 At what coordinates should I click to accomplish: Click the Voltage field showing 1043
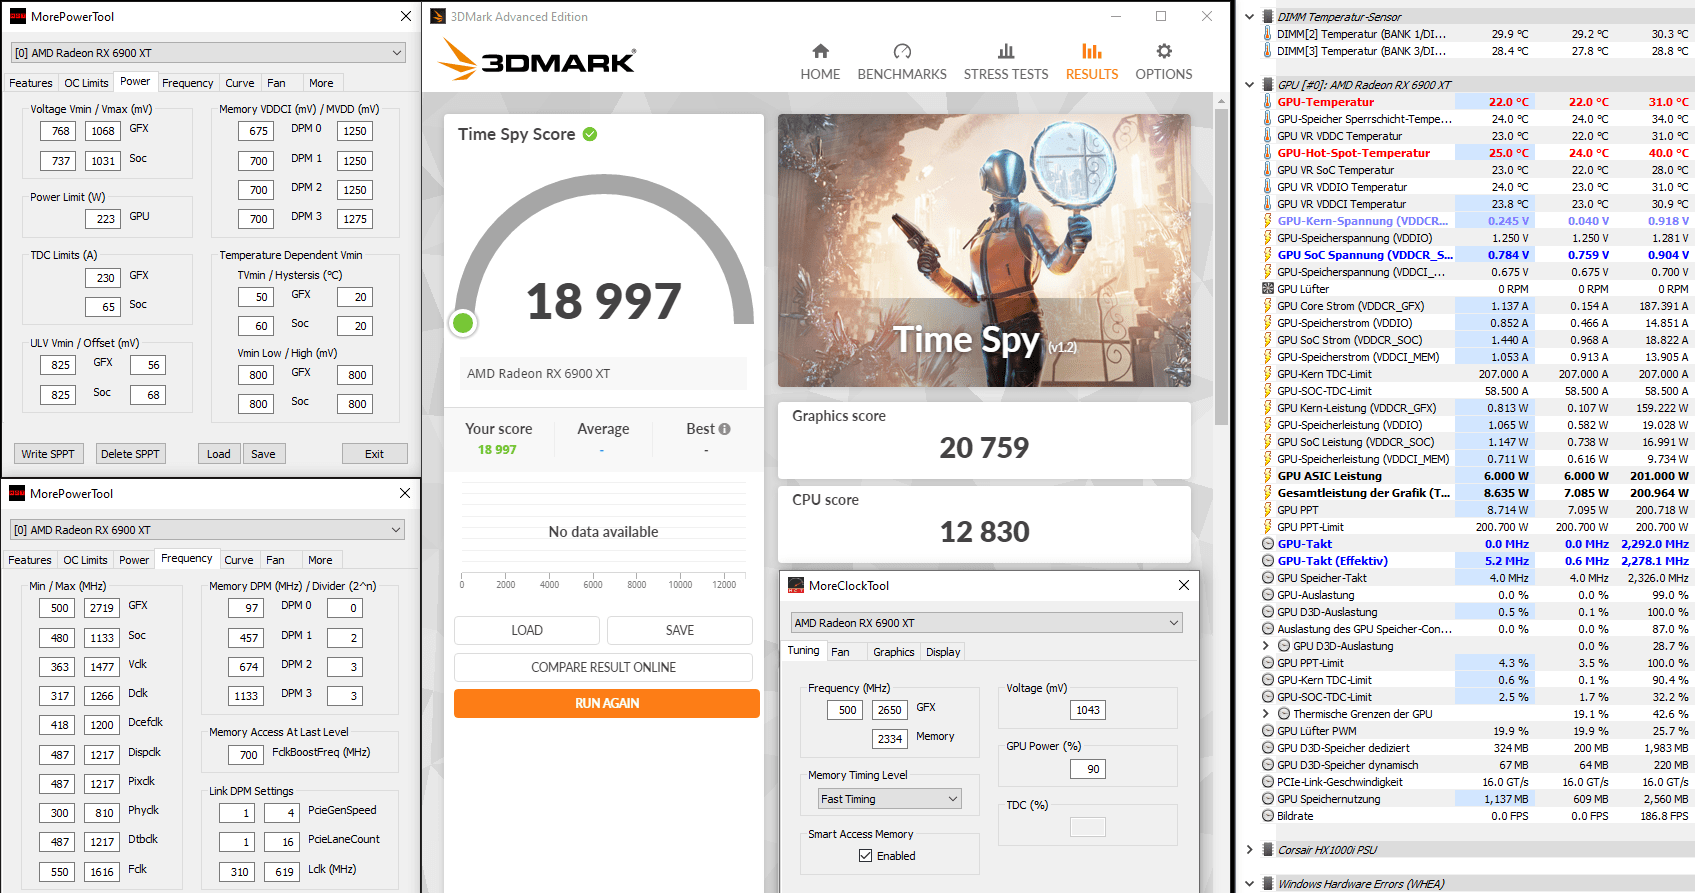[1087, 710]
